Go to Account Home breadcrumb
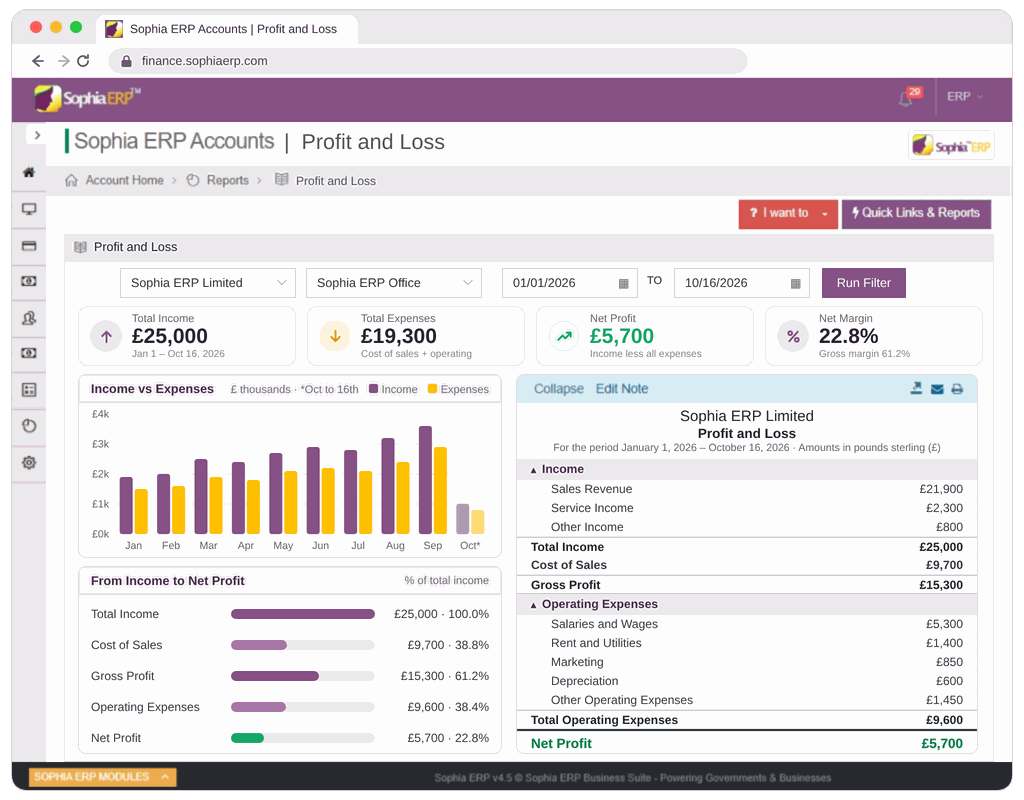Viewport: 1024px width, 800px height. (124, 180)
